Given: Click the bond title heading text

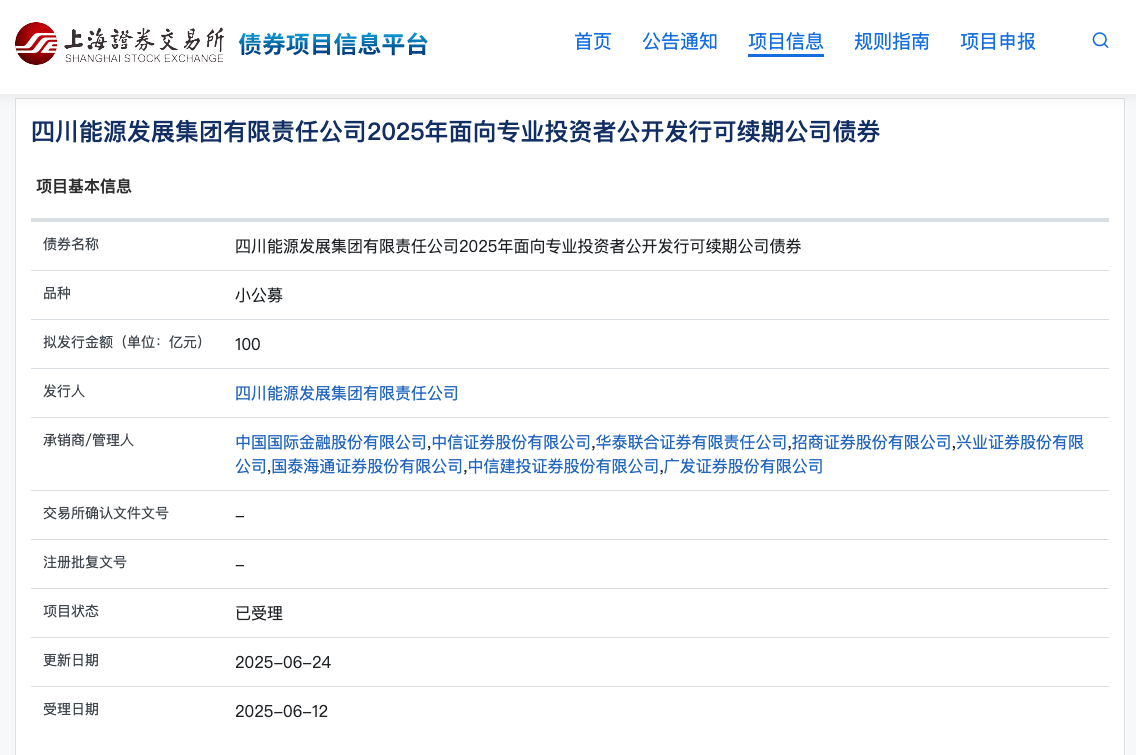Looking at the screenshot, I should [455, 132].
